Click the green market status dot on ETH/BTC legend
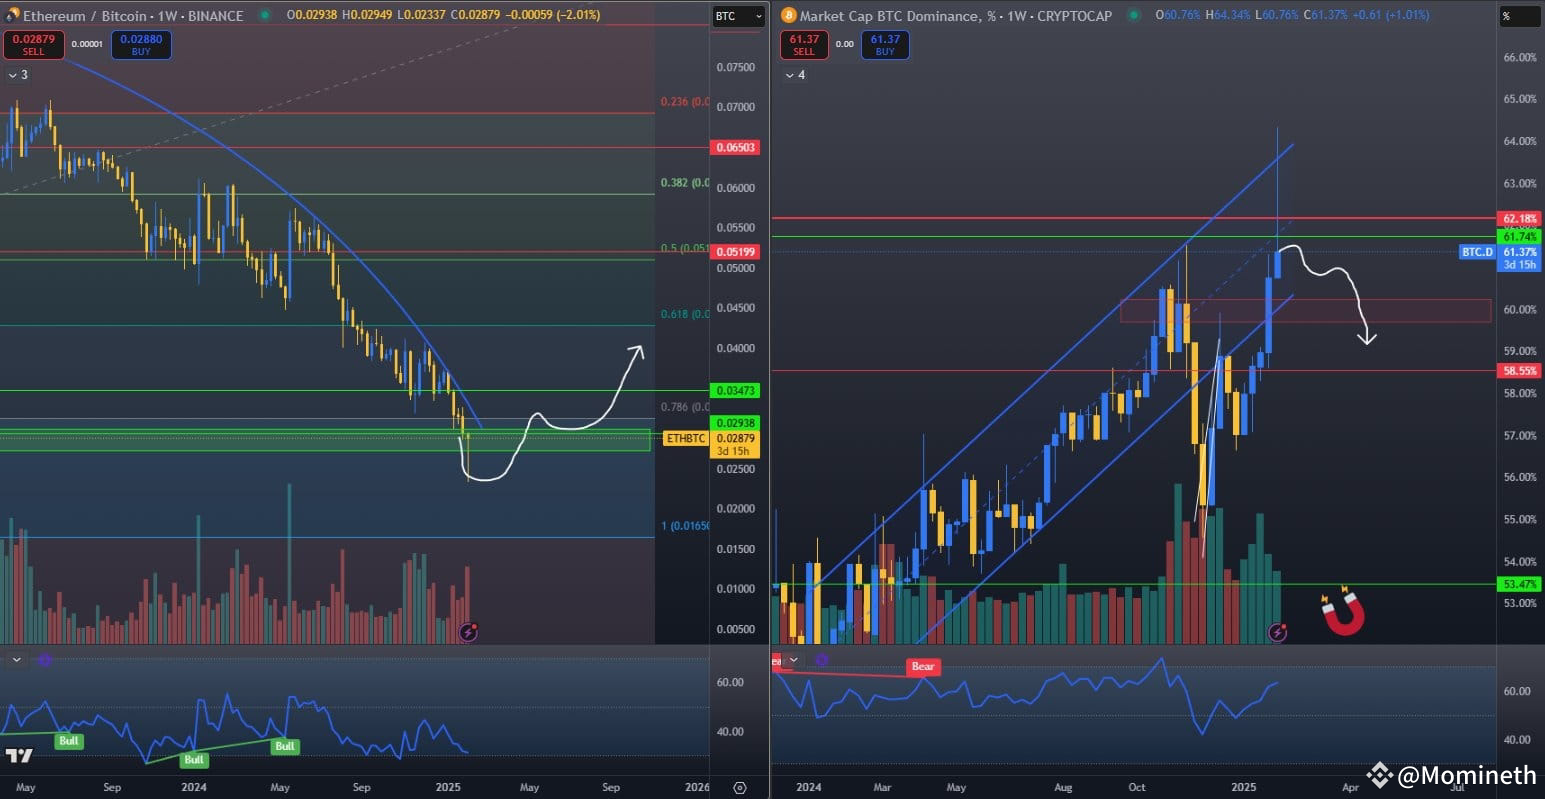This screenshot has height=799, width=1545. pos(262,15)
